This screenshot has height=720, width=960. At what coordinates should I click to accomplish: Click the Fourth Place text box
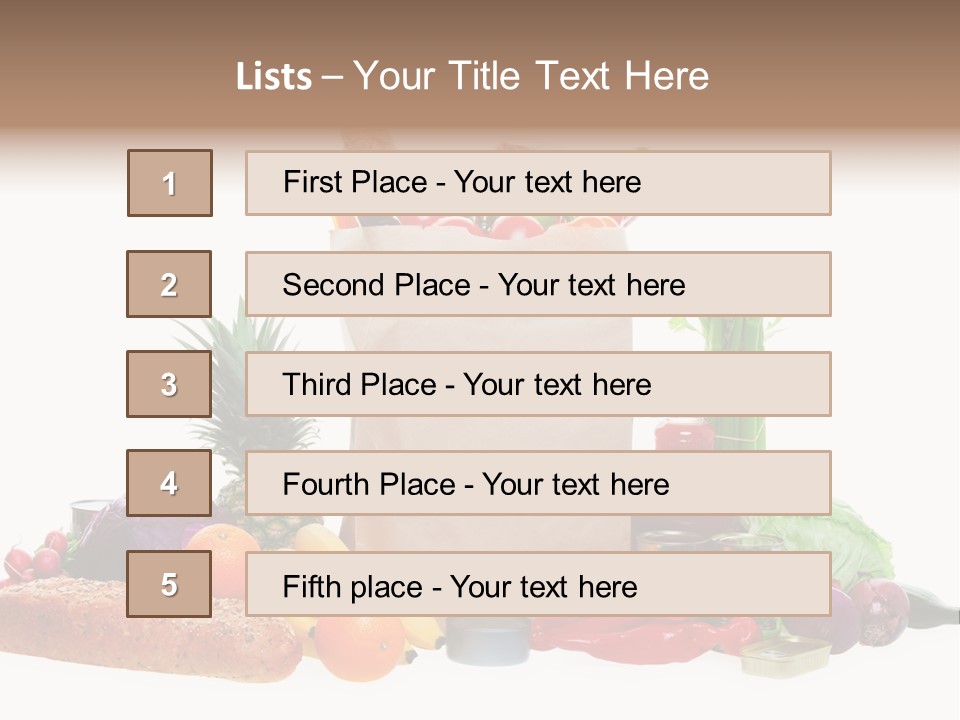tap(538, 483)
